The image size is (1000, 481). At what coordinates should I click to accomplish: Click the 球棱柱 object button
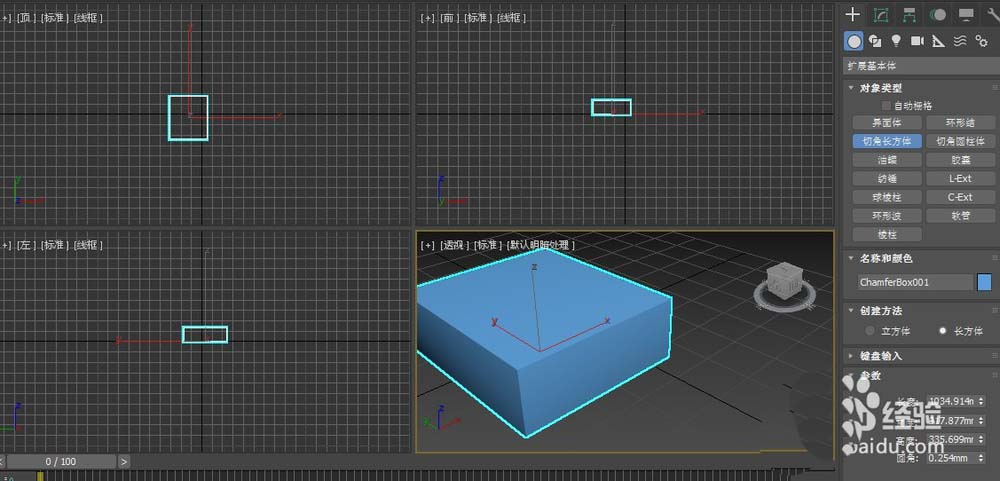tap(887, 197)
